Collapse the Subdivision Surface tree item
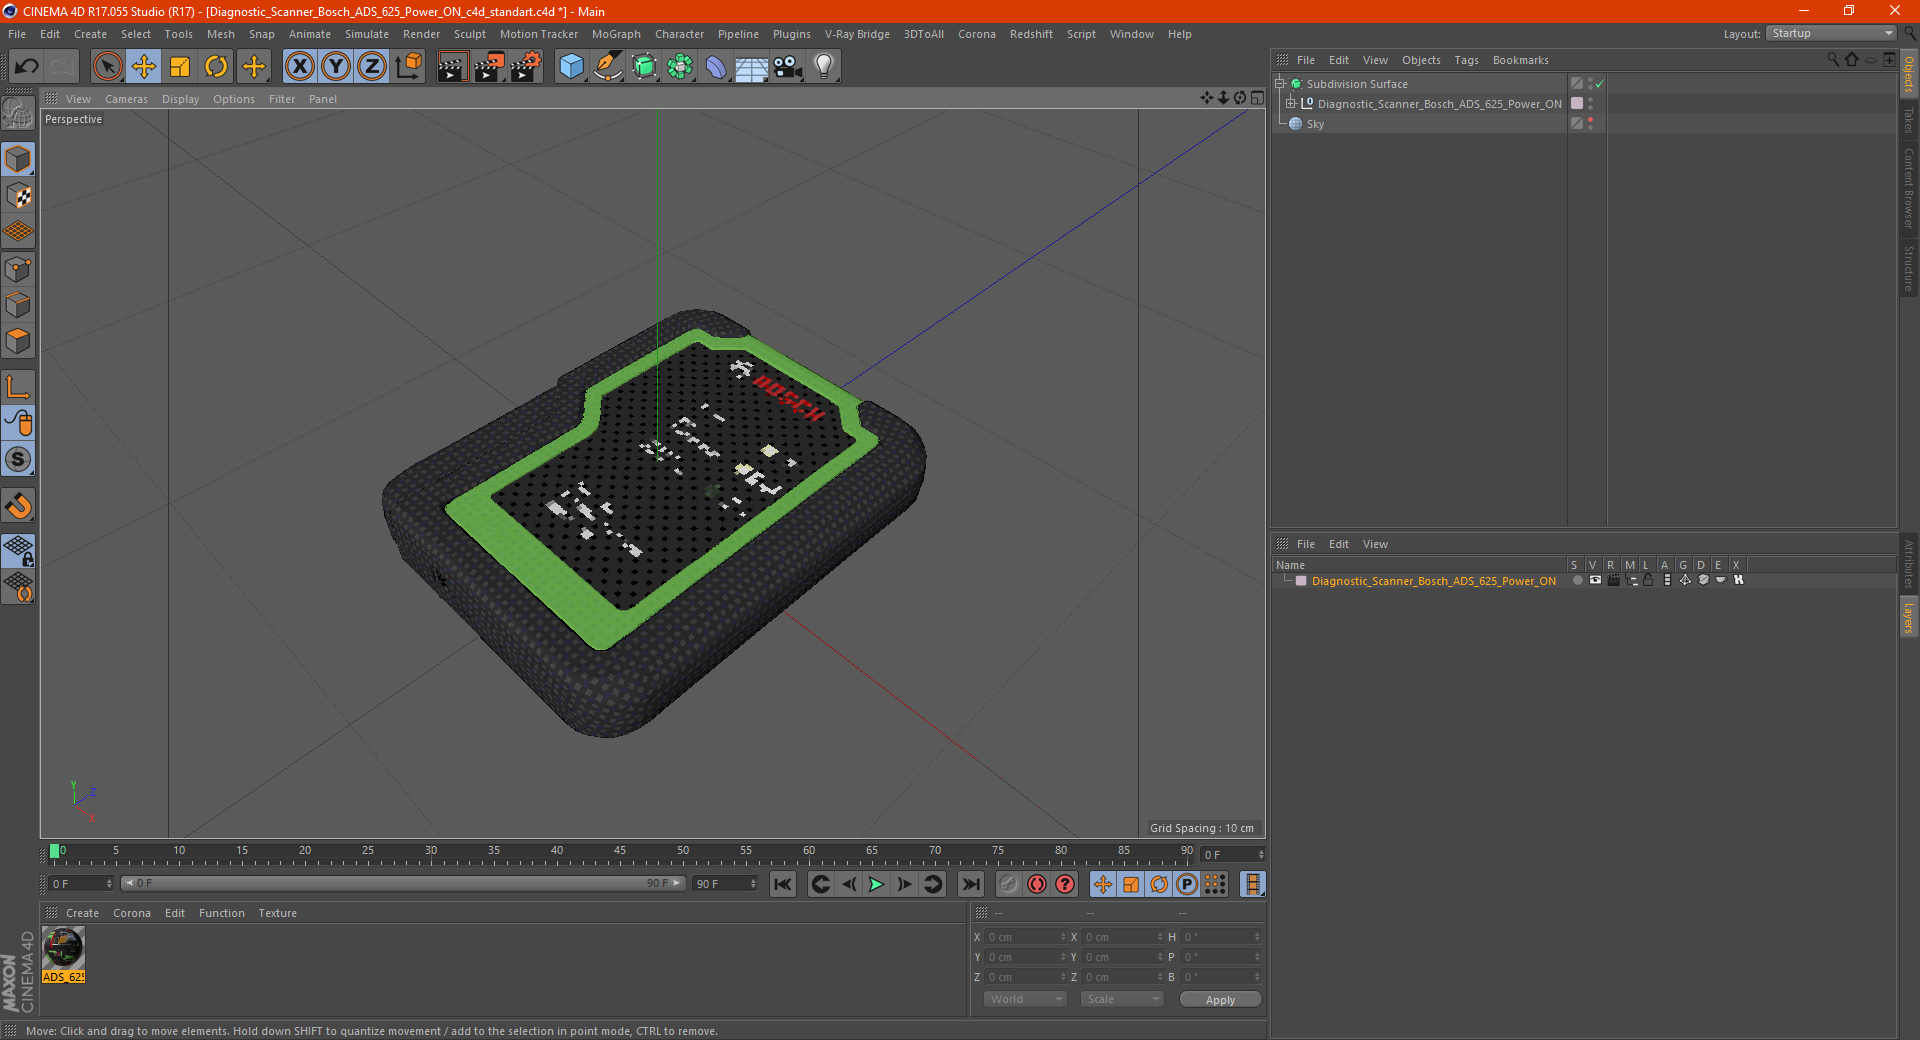Screen dimensions: 1920x1040 coord(1279,84)
